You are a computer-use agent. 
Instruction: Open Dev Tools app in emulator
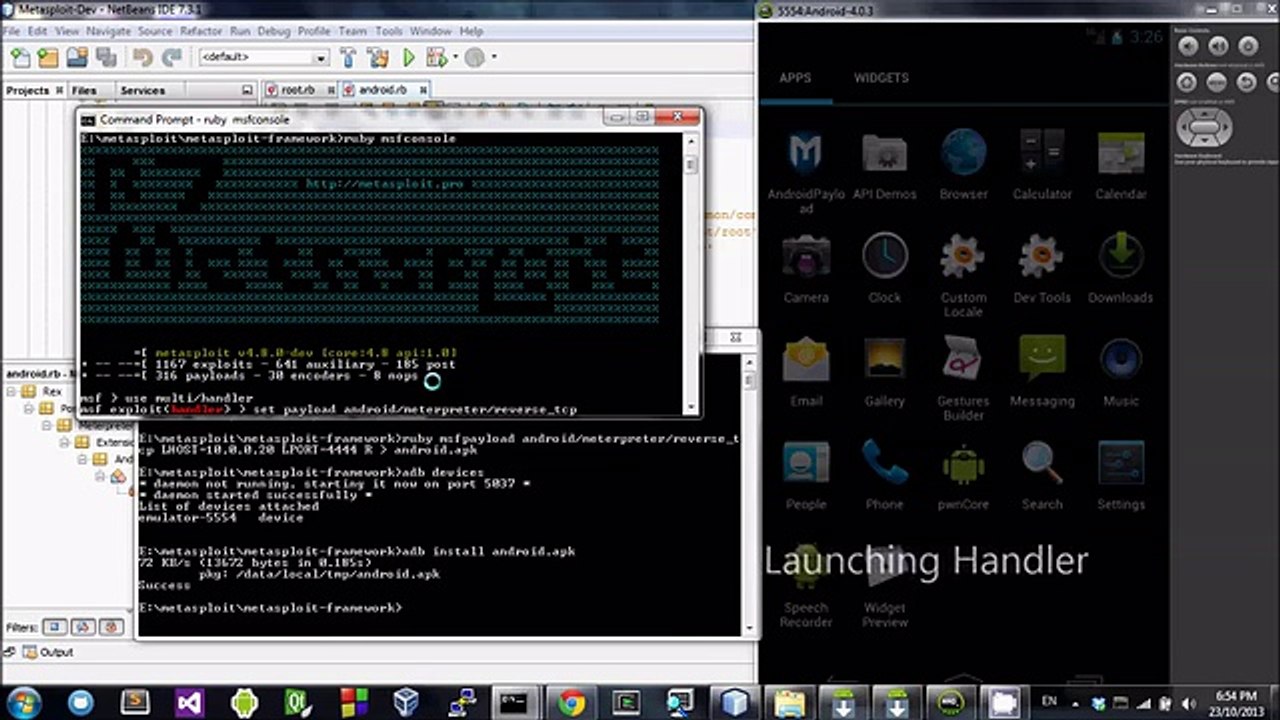point(1042,270)
